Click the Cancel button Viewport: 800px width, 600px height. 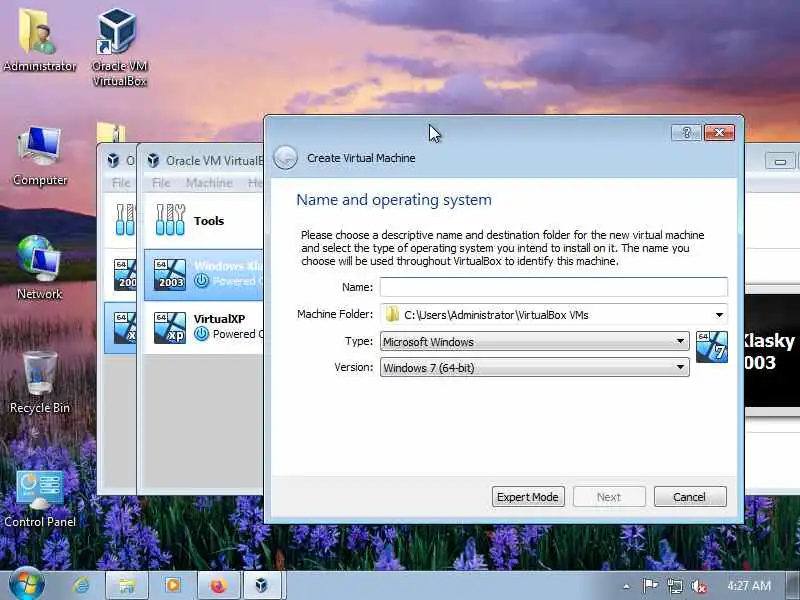point(690,496)
